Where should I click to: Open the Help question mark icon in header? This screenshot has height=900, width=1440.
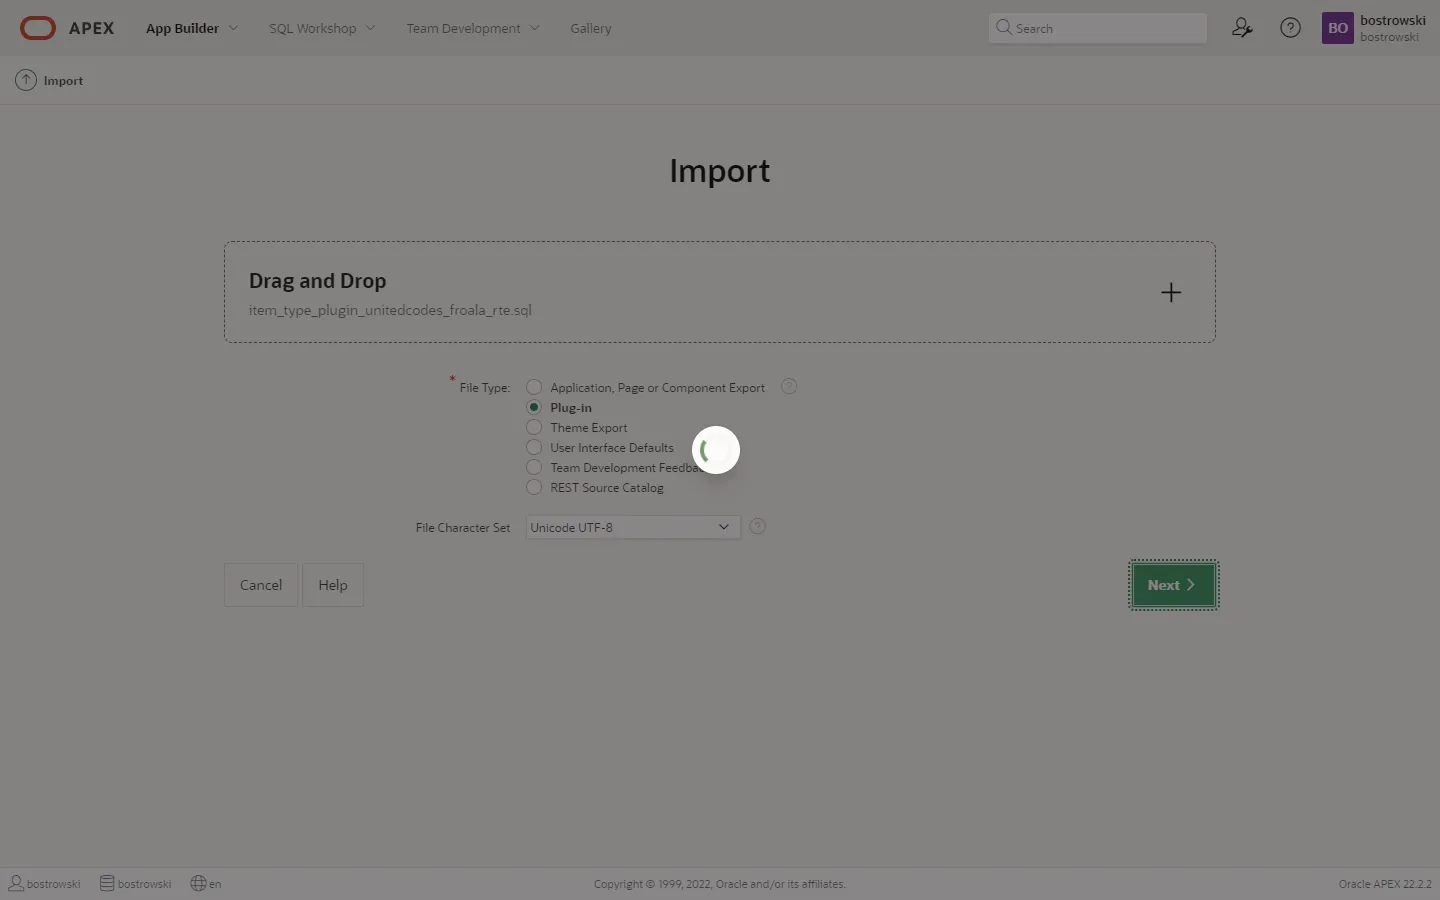[1290, 28]
